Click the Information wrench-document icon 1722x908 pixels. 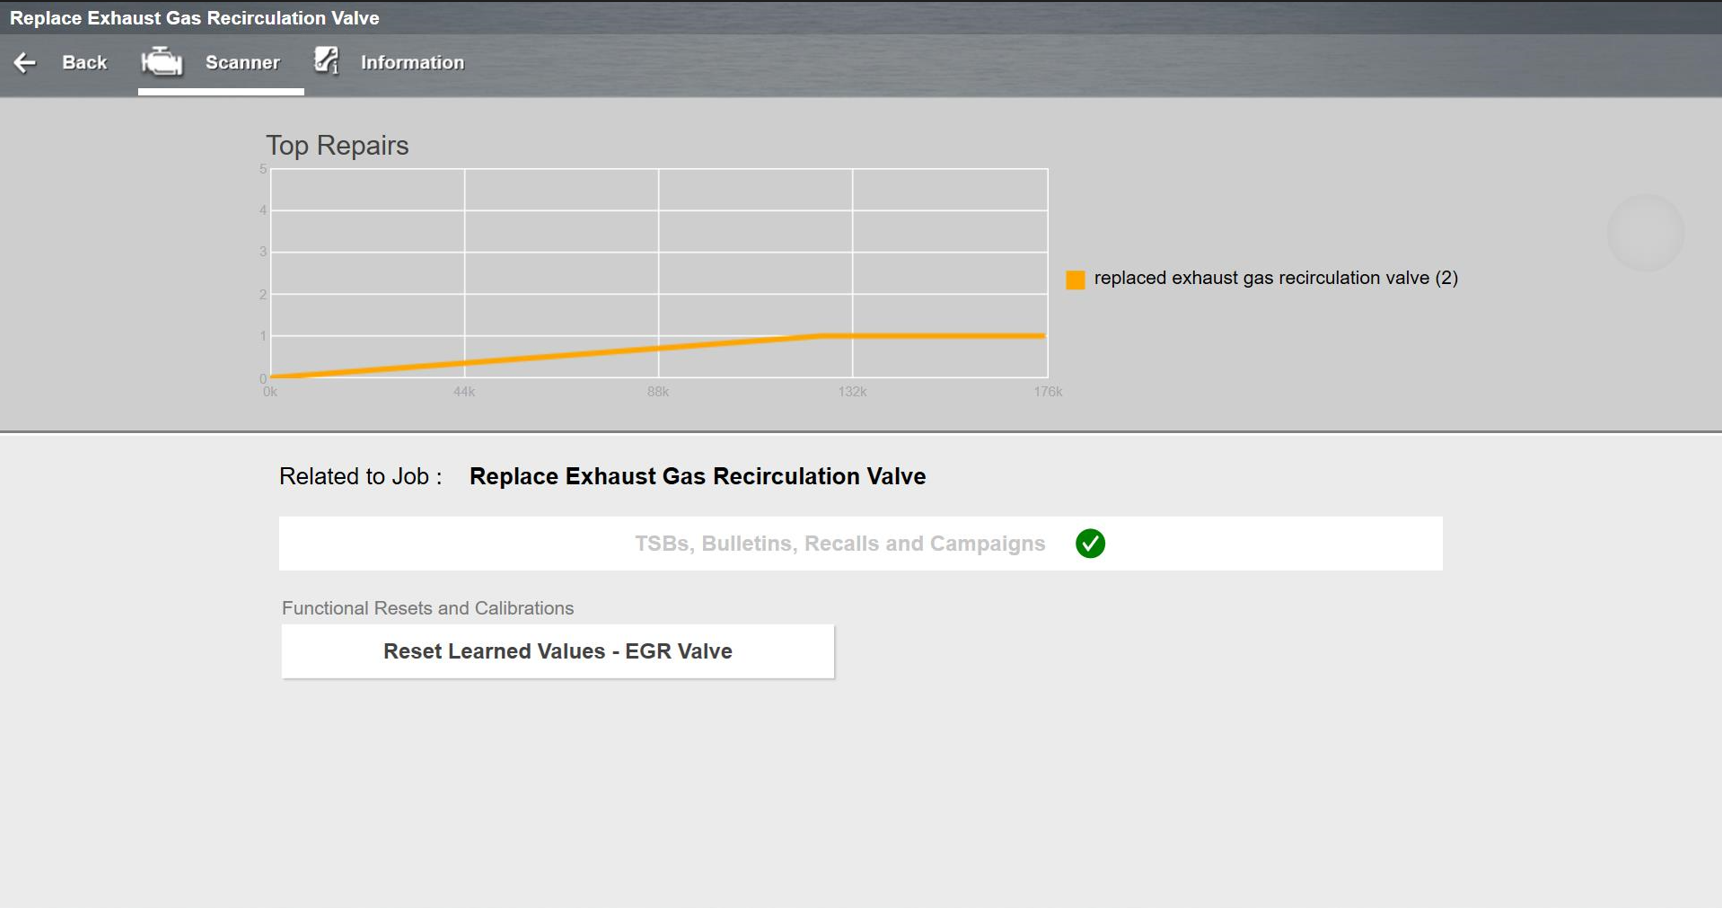pyautogui.click(x=327, y=61)
